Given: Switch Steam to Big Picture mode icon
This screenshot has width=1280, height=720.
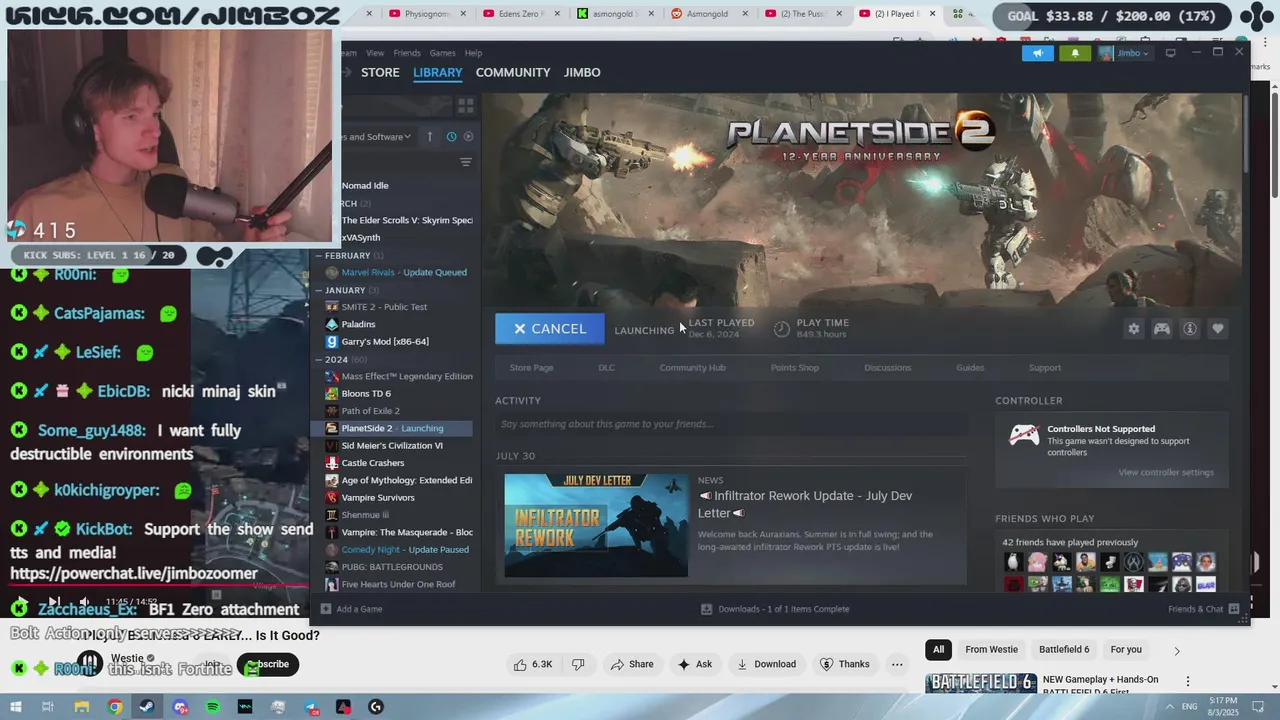Looking at the screenshot, I should tap(1170, 53).
